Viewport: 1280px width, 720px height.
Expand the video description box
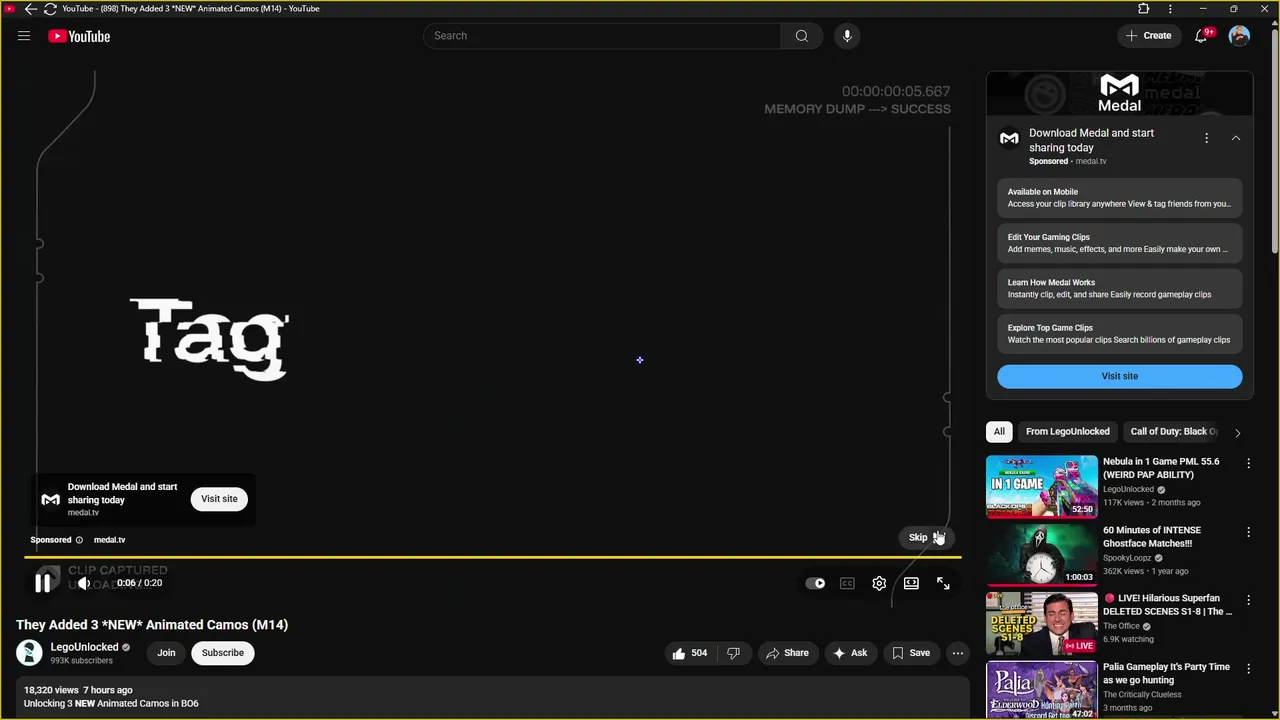click(x=493, y=697)
